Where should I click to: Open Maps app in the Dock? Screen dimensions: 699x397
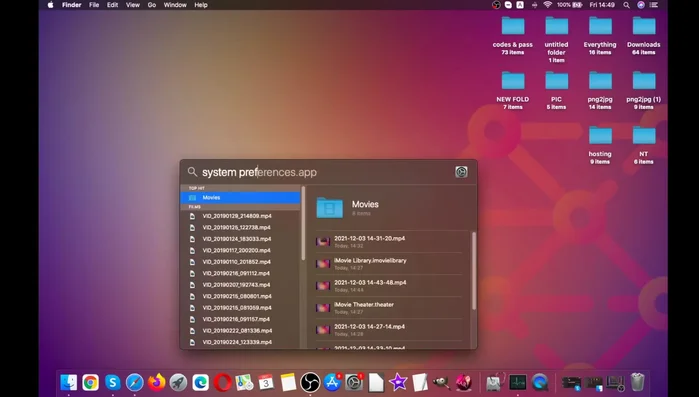[x=244, y=382]
